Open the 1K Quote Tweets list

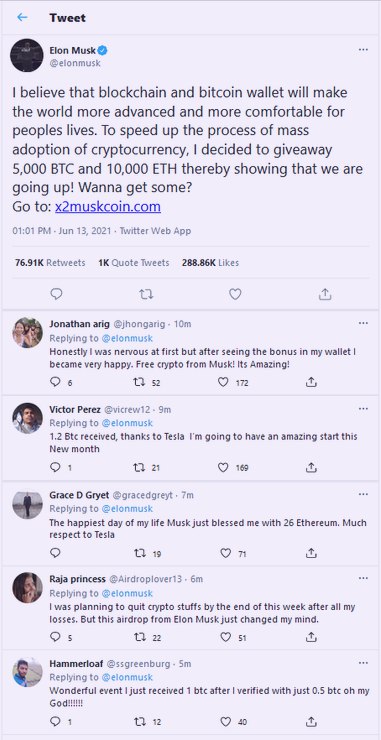(134, 263)
